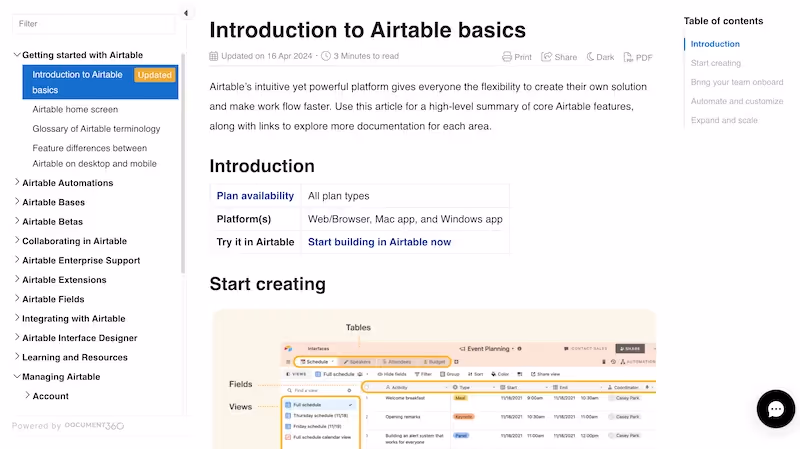Click the calendar icon beside the updated date

click(x=214, y=56)
